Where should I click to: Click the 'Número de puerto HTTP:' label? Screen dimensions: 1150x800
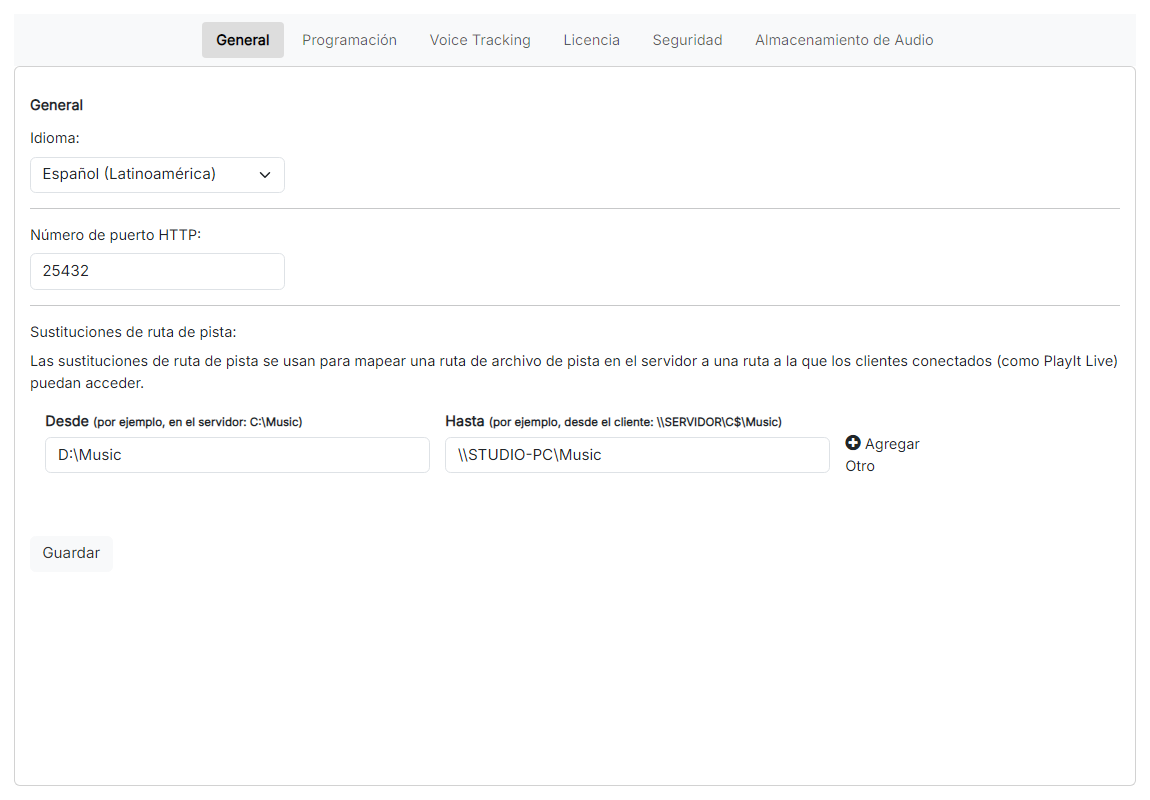[115, 235]
